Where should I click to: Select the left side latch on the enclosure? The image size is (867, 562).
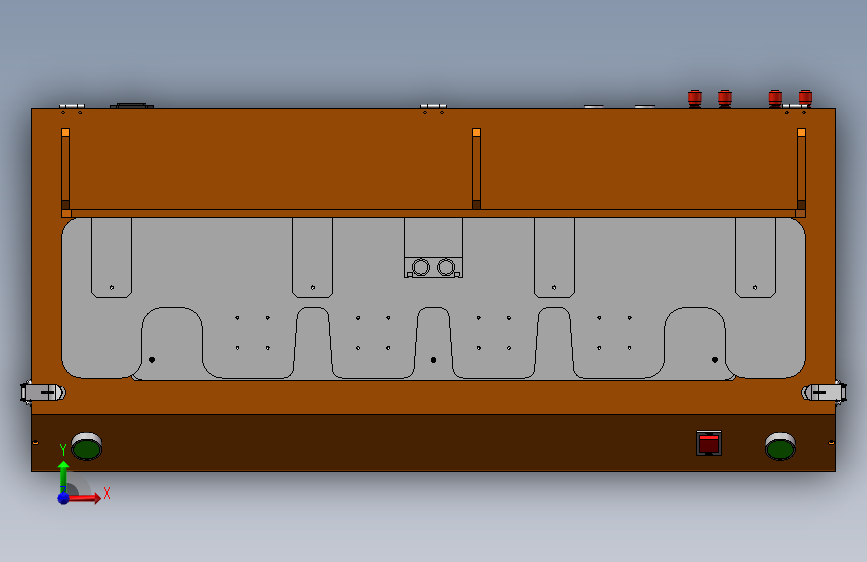43,392
